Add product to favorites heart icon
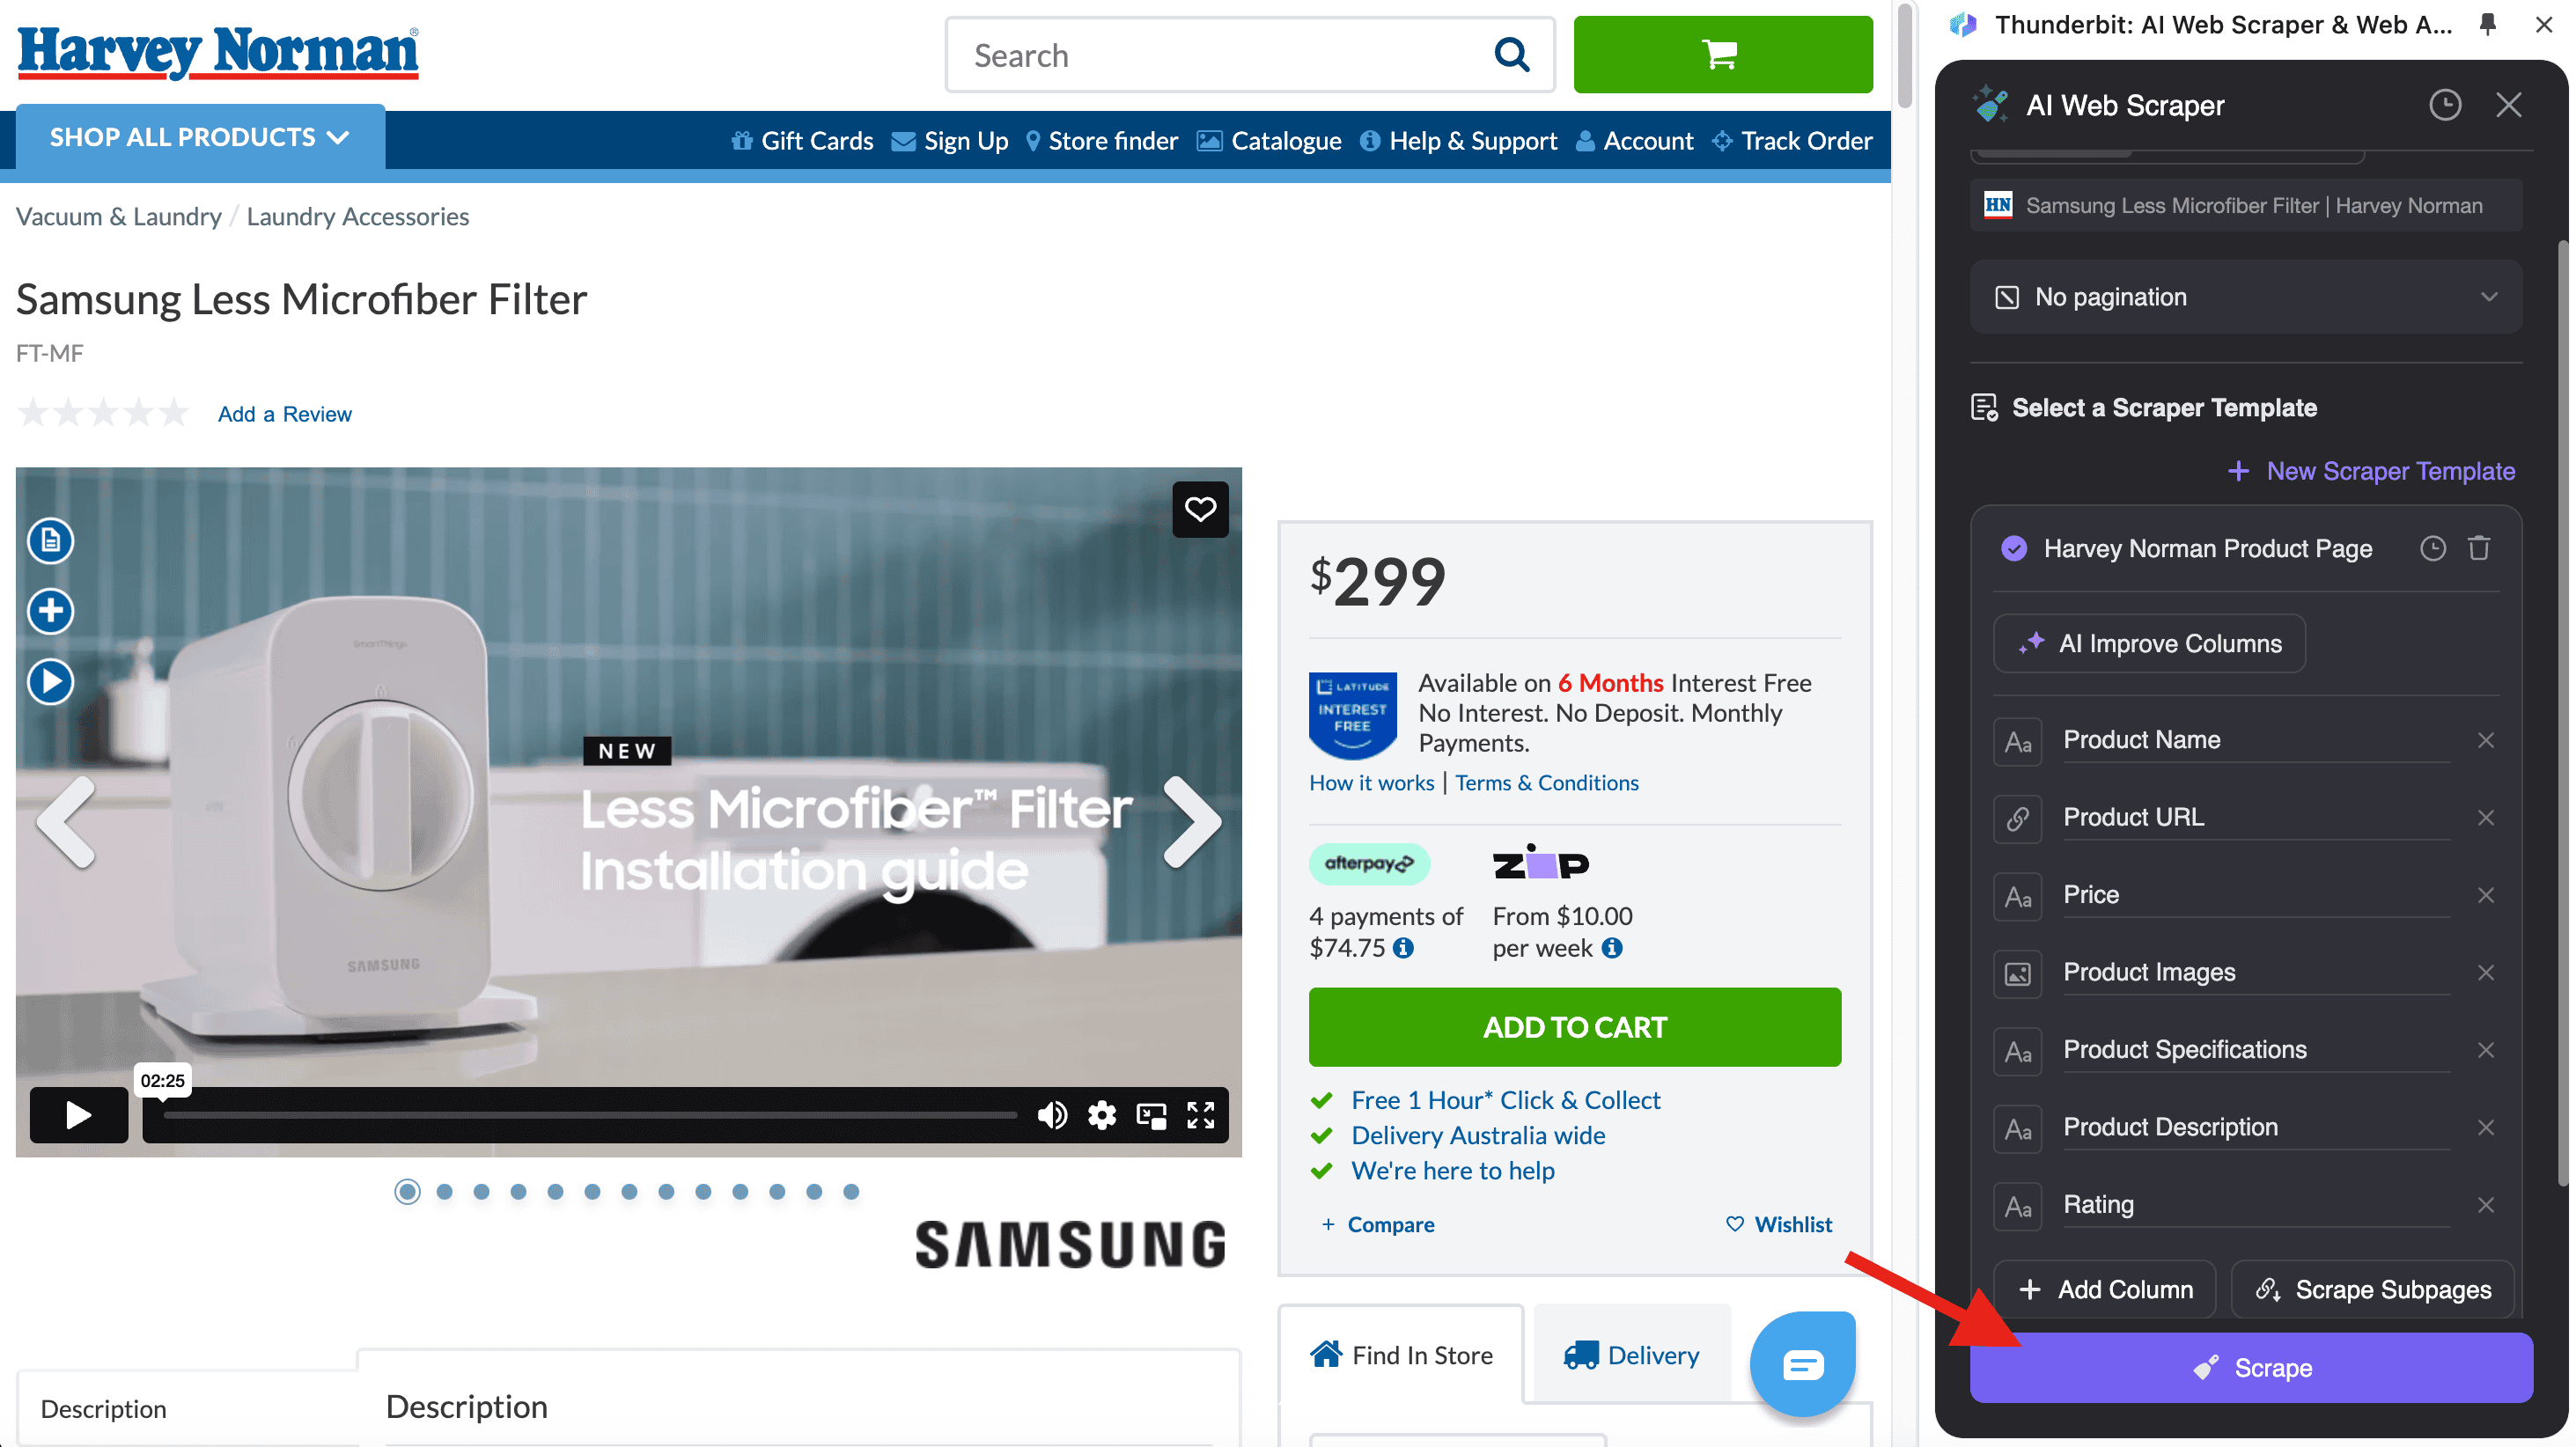The width and height of the screenshot is (2576, 1447). pyautogui.click(x=1199, y=509)
